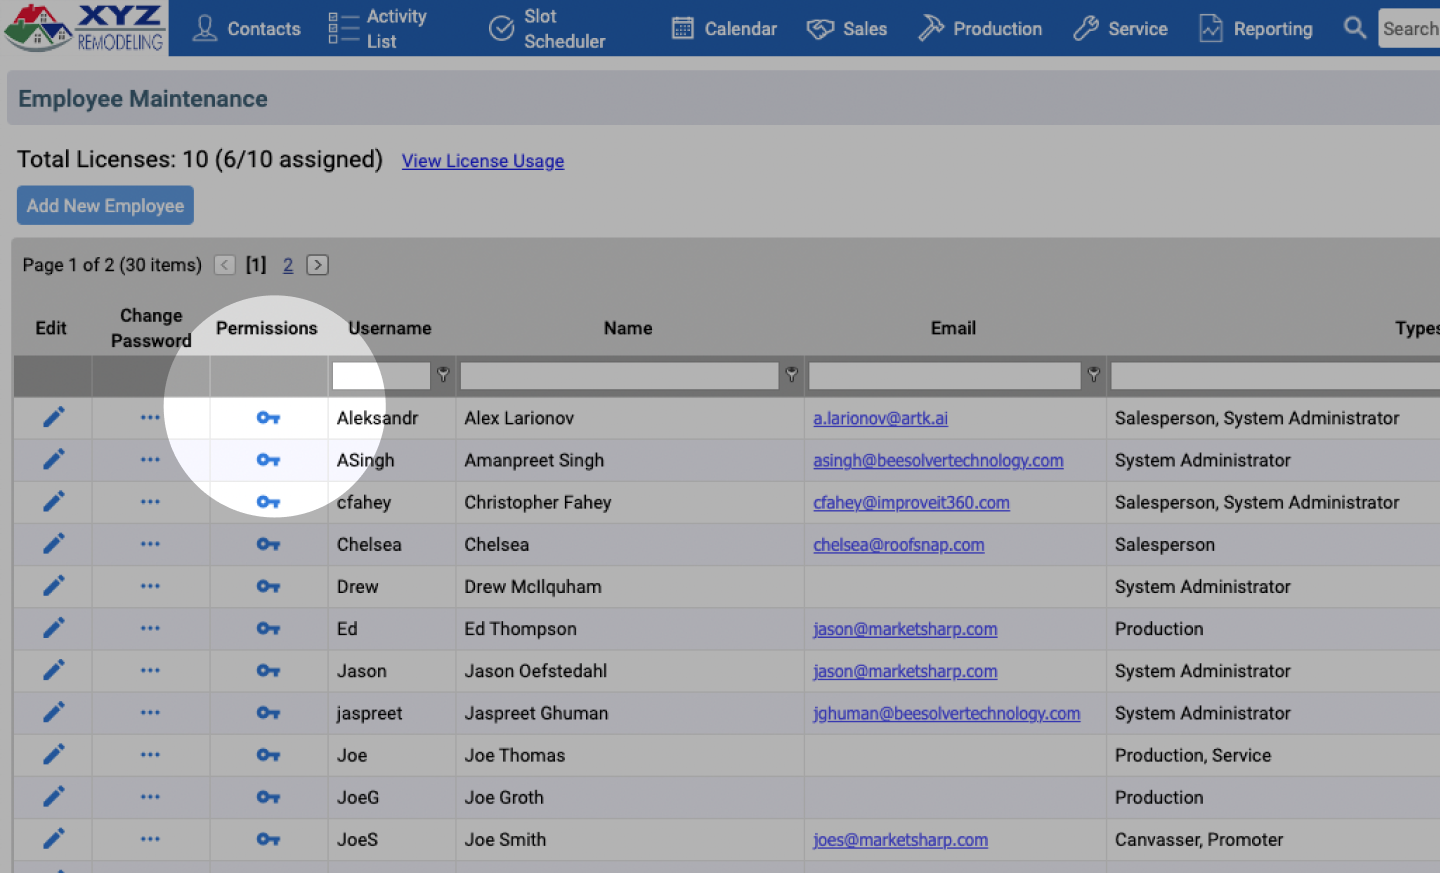Focus the Email filter field

[944, 375]
